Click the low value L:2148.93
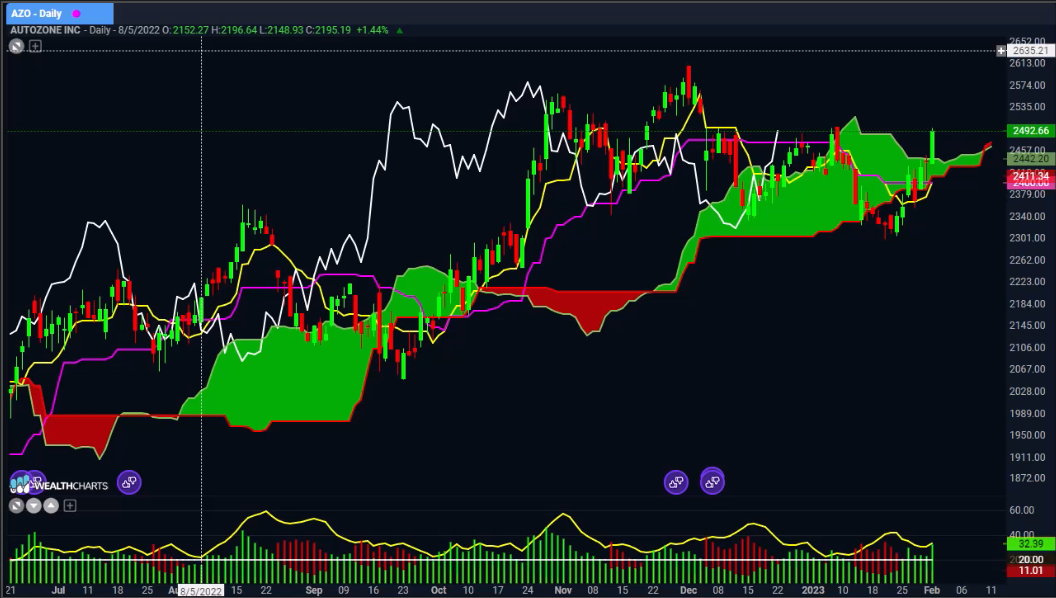This screenshot has width=1056, height=598. 281,30
